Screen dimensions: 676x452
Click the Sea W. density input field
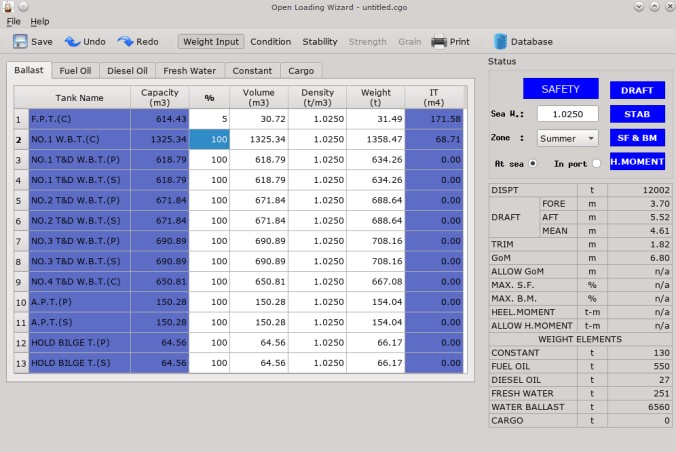[x=567, y=113]
